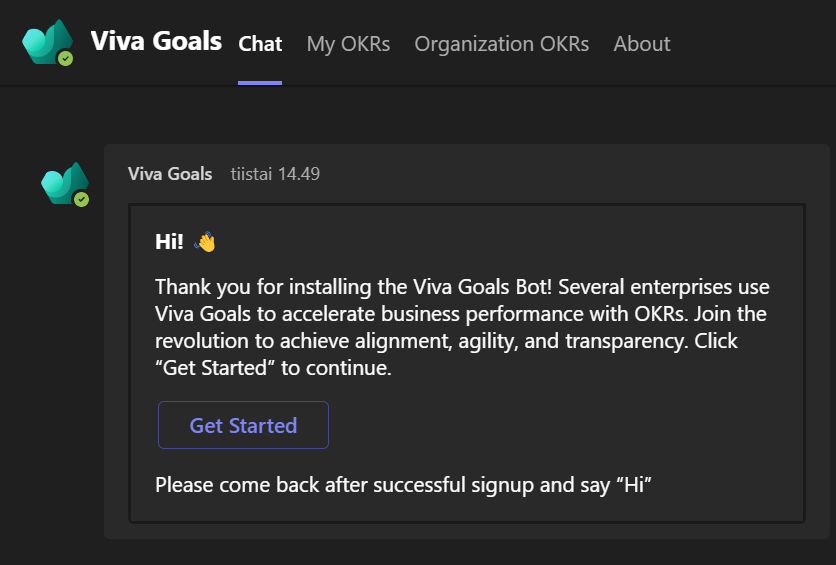Click the Viva Goals app title in header

(156, 41)
